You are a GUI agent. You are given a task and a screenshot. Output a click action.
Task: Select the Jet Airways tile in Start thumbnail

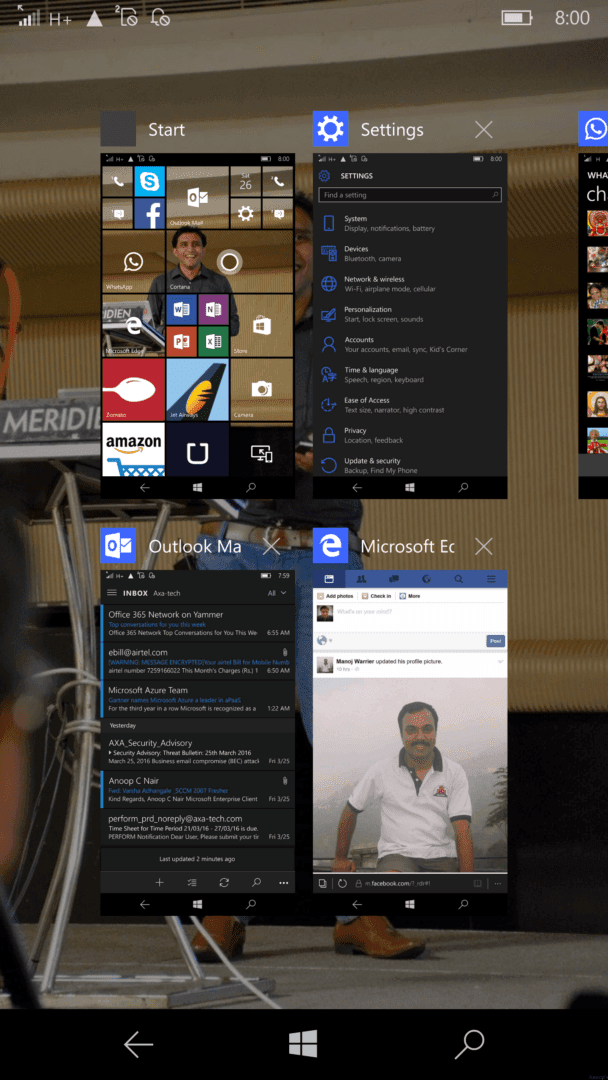point(198,390)
